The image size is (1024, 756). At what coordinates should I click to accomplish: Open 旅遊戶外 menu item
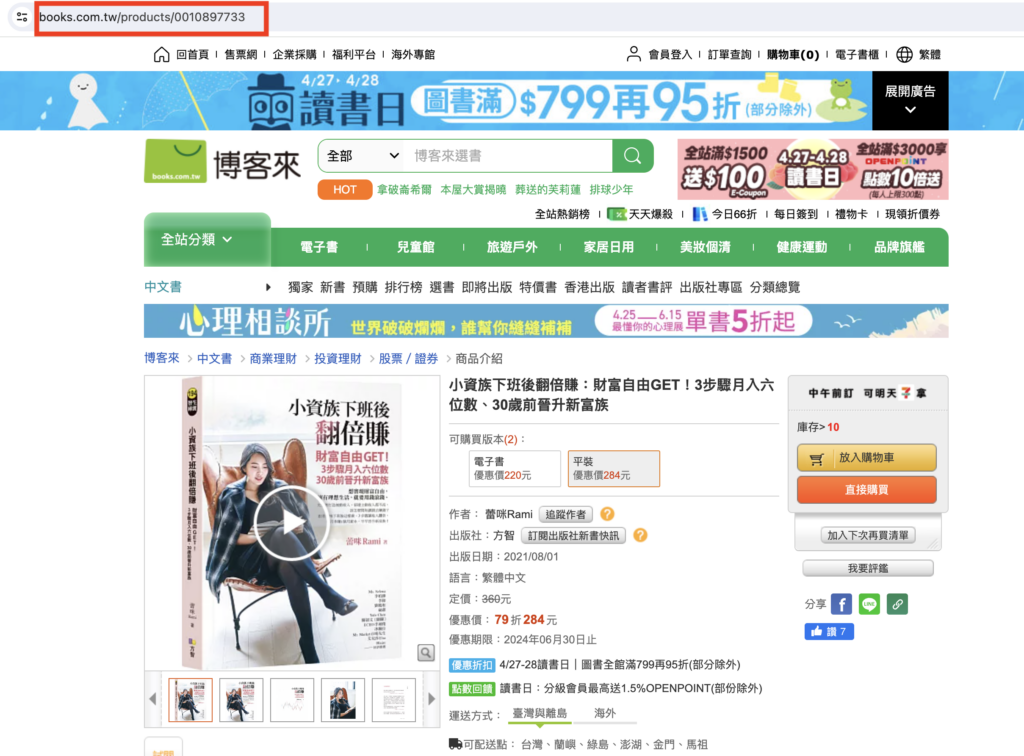coord(512,247)
